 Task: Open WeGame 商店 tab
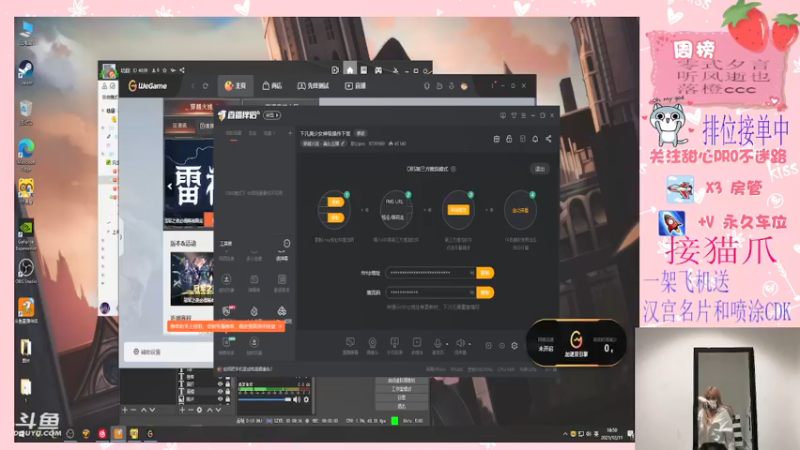(x=272, y=86)
